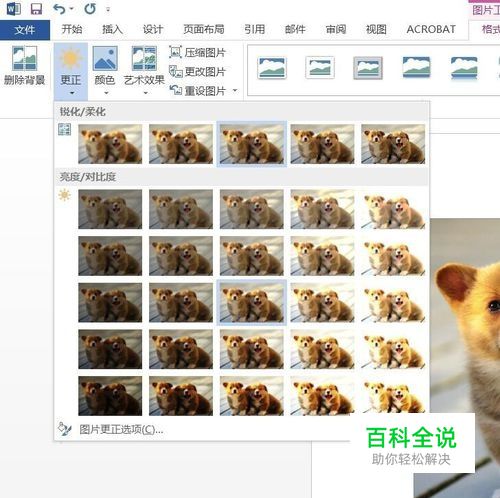Image resolution: width=500 pixels, height=498 pixels.
Task: Choose first-row third brightness/contrast preset
Action: 252,209
